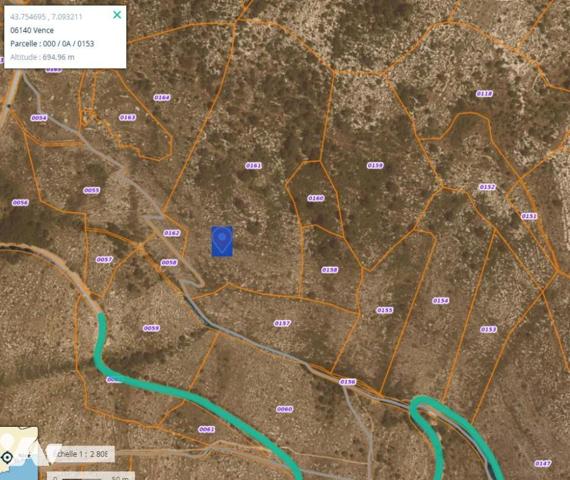Screen dimensions: 570x480
Task: Click the scale 1:2 808 field
Action: (x=83, y=454)
